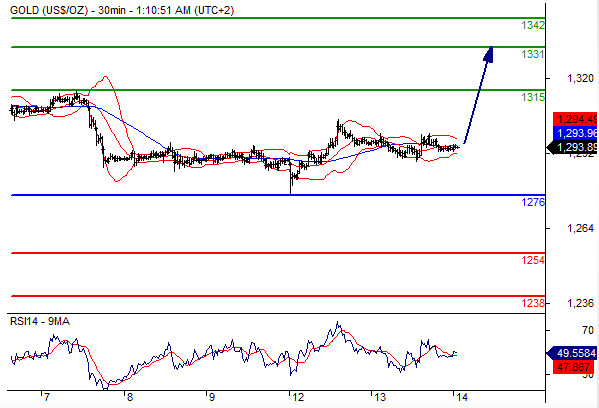Click the red price tag 1,294.49
The image size is (599, 408).
coord(575,119)
